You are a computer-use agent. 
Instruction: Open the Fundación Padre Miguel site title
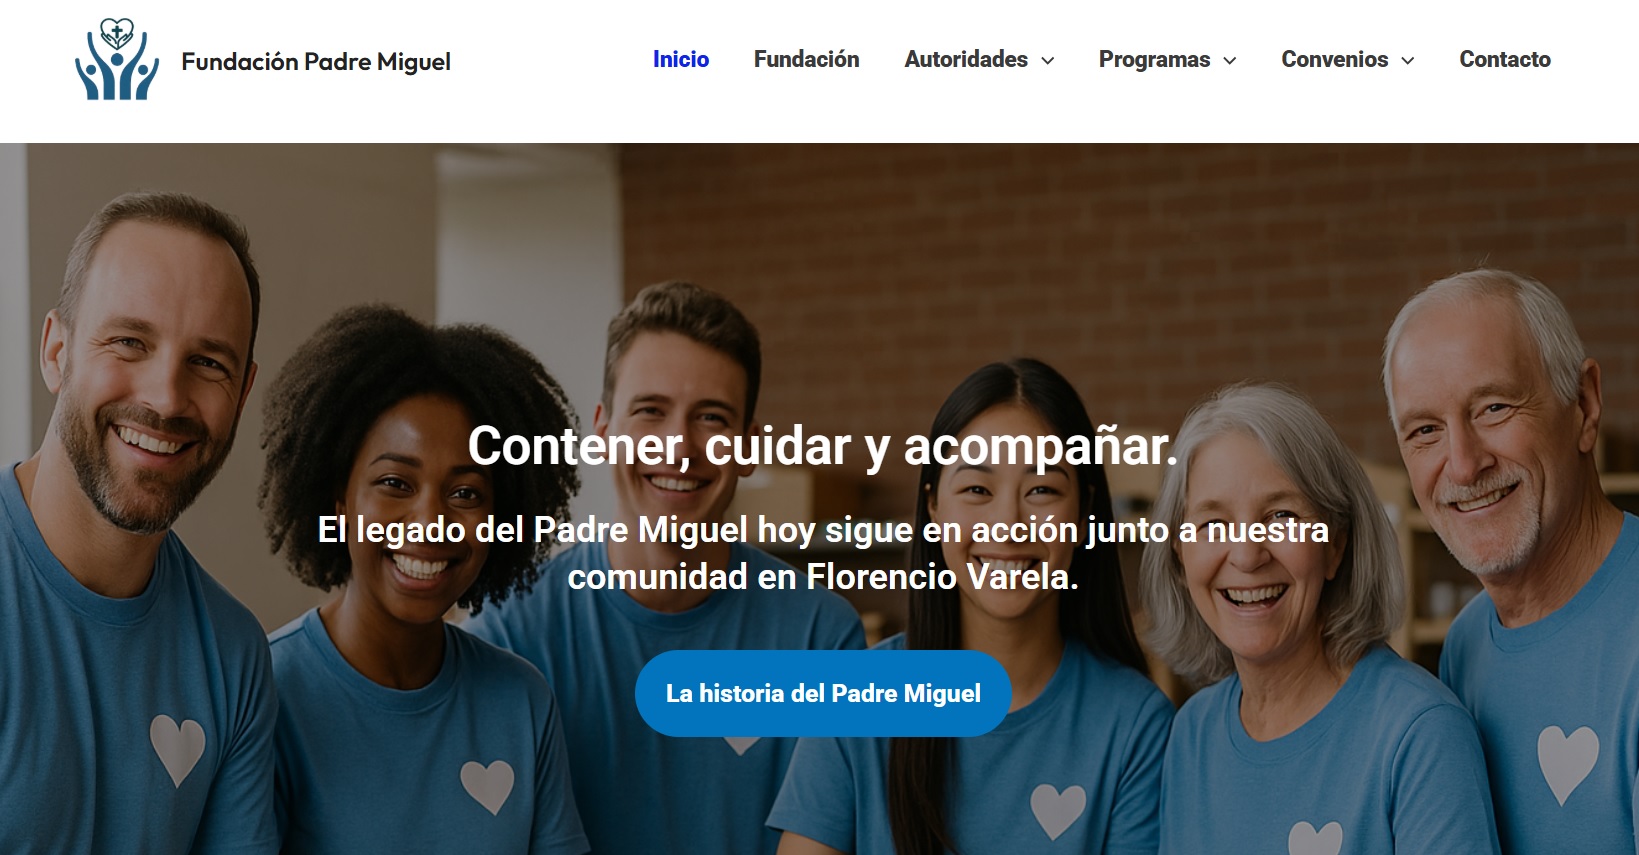tap(316, 62)
